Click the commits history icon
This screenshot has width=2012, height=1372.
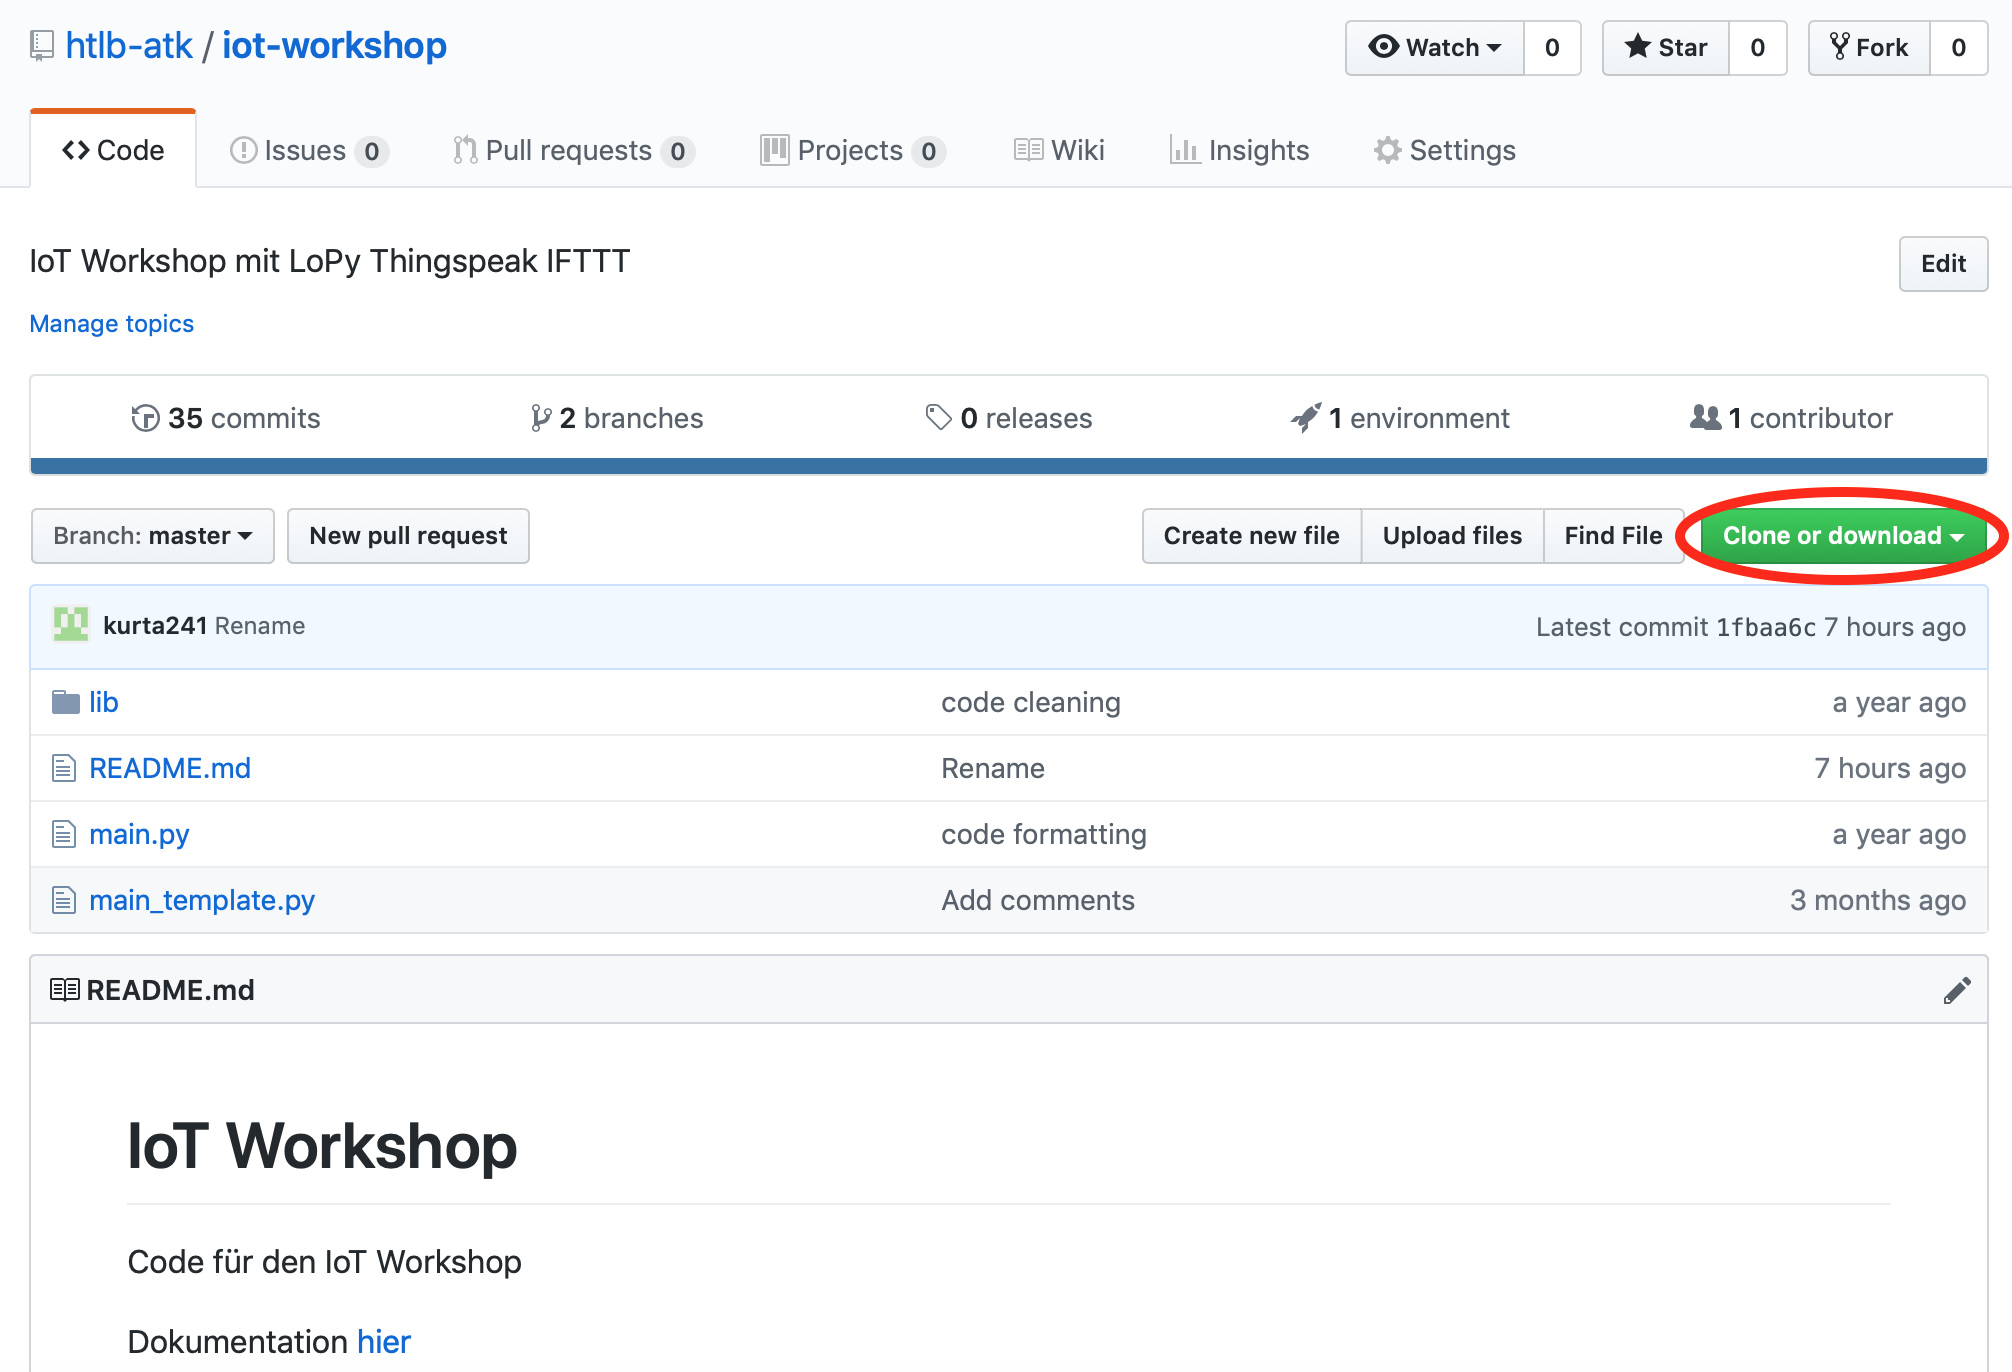click(145, 418)
